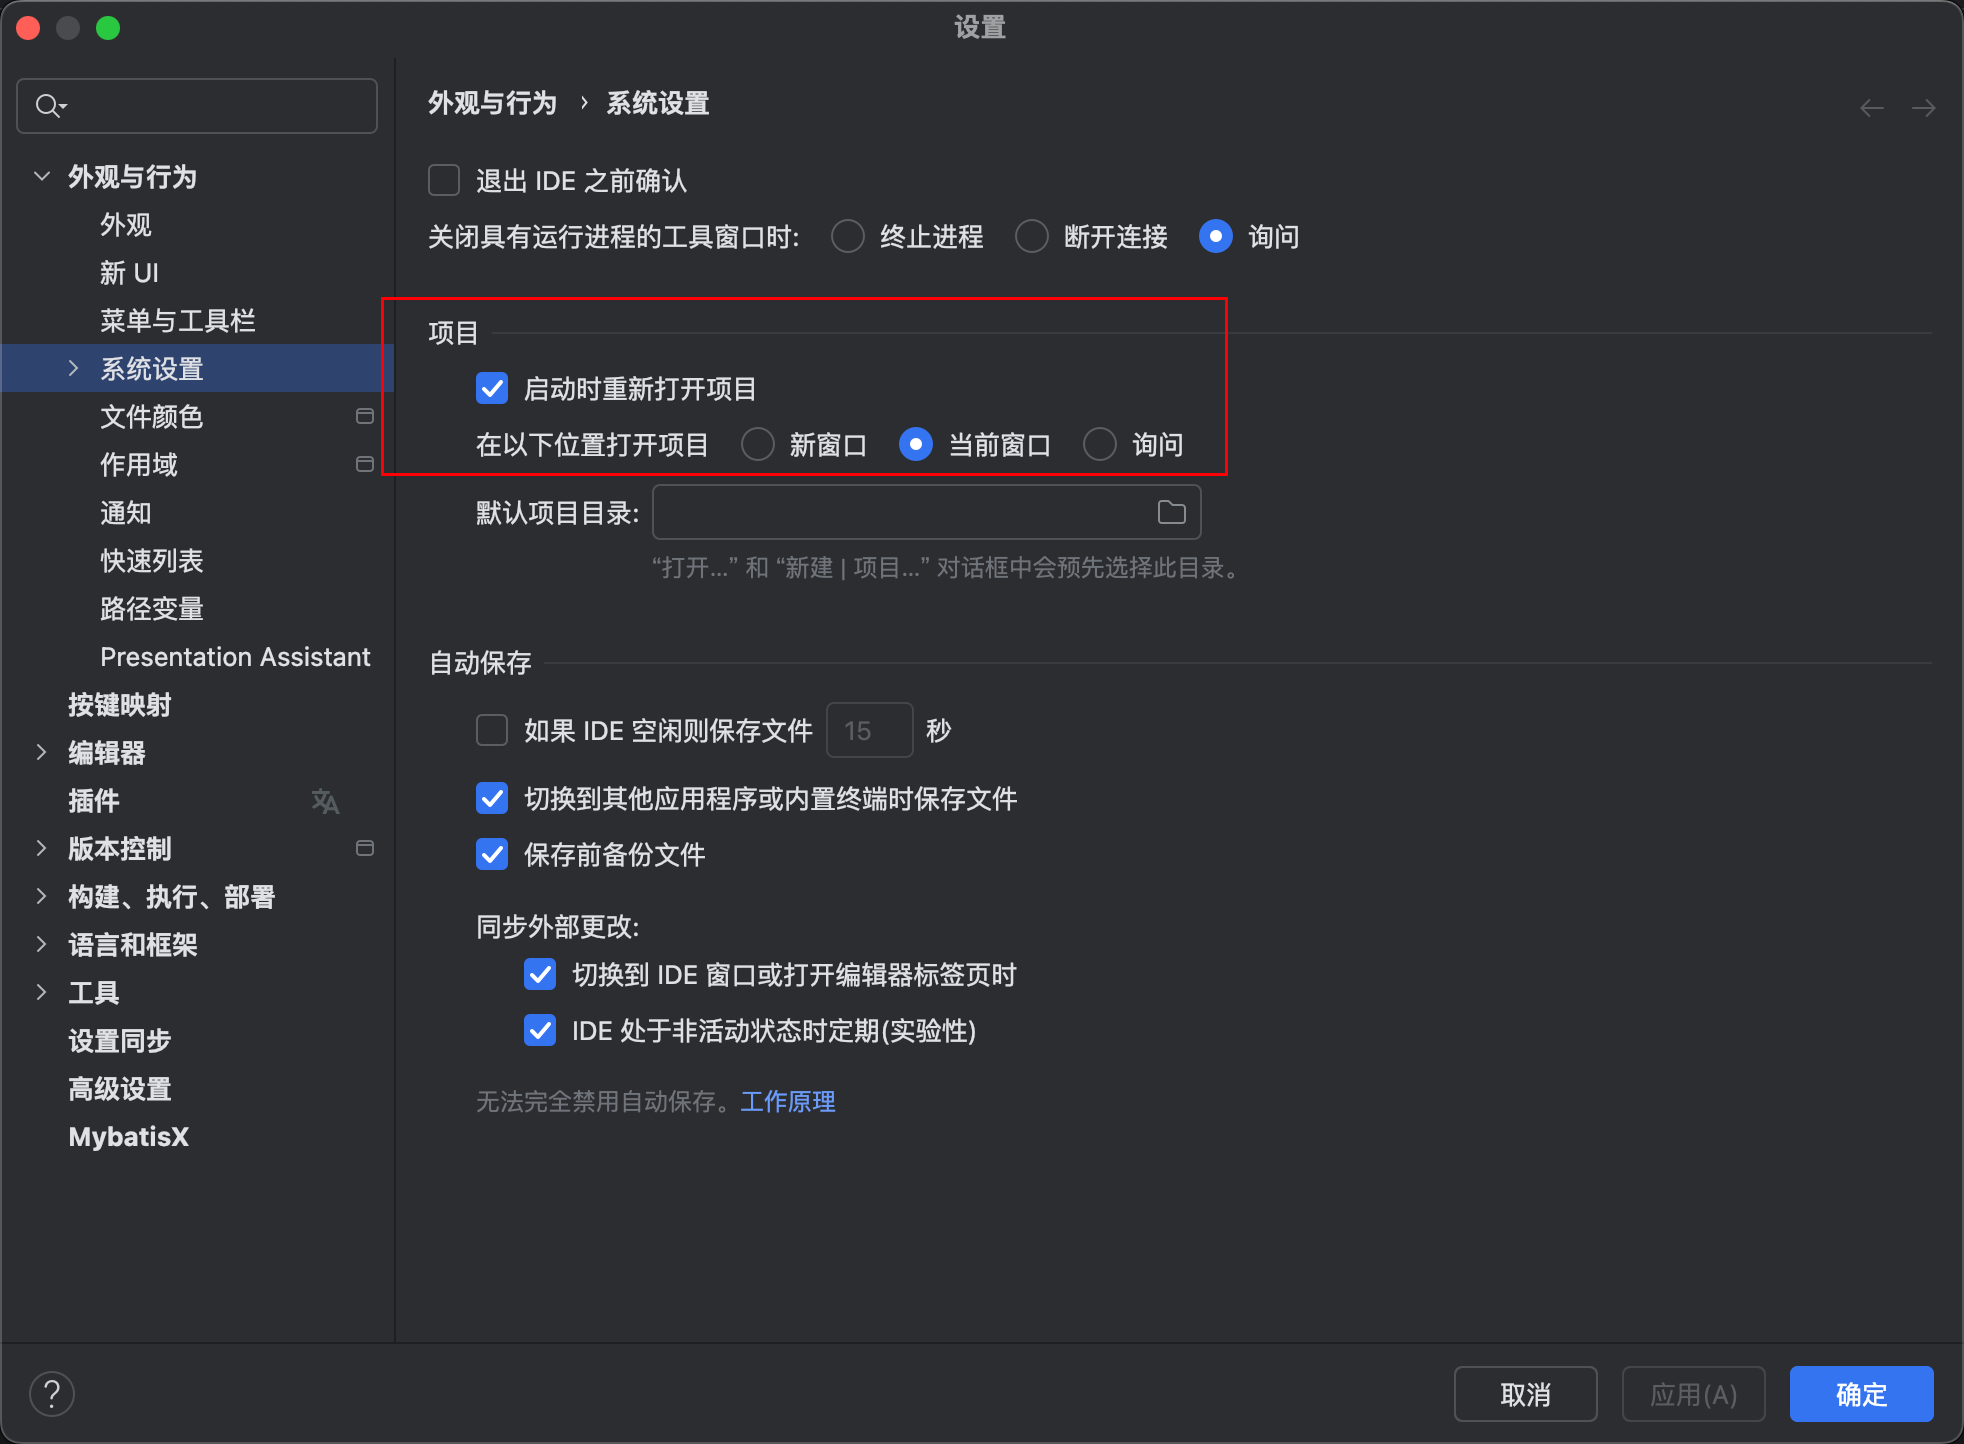Enable 退出 IDE 之前确认 checkbox

point(444,180)
